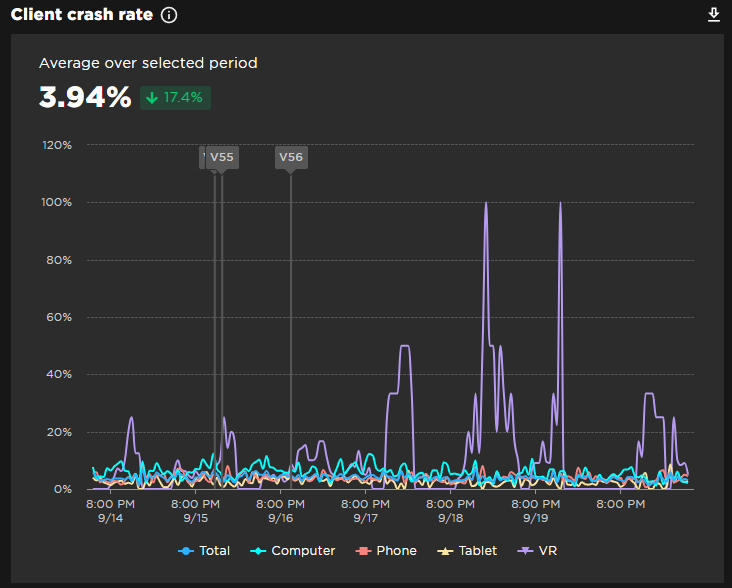Click the 17.4% decrease badge
The width and height of the screenshot is (732, 588).
(x=175, y=98)
